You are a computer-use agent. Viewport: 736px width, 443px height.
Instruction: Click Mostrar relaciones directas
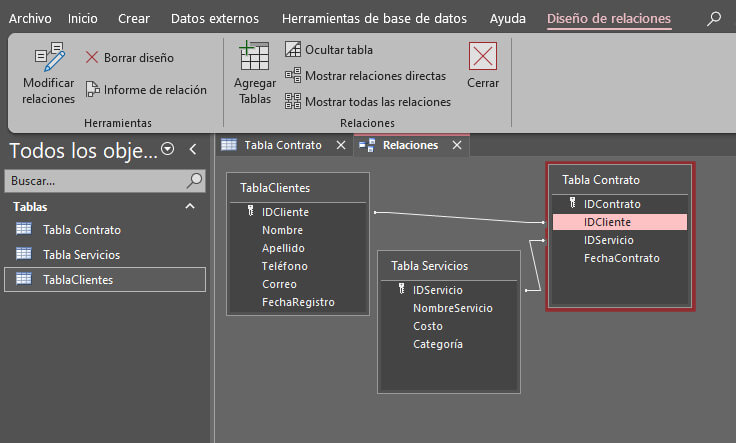click(x=365, y=76)
